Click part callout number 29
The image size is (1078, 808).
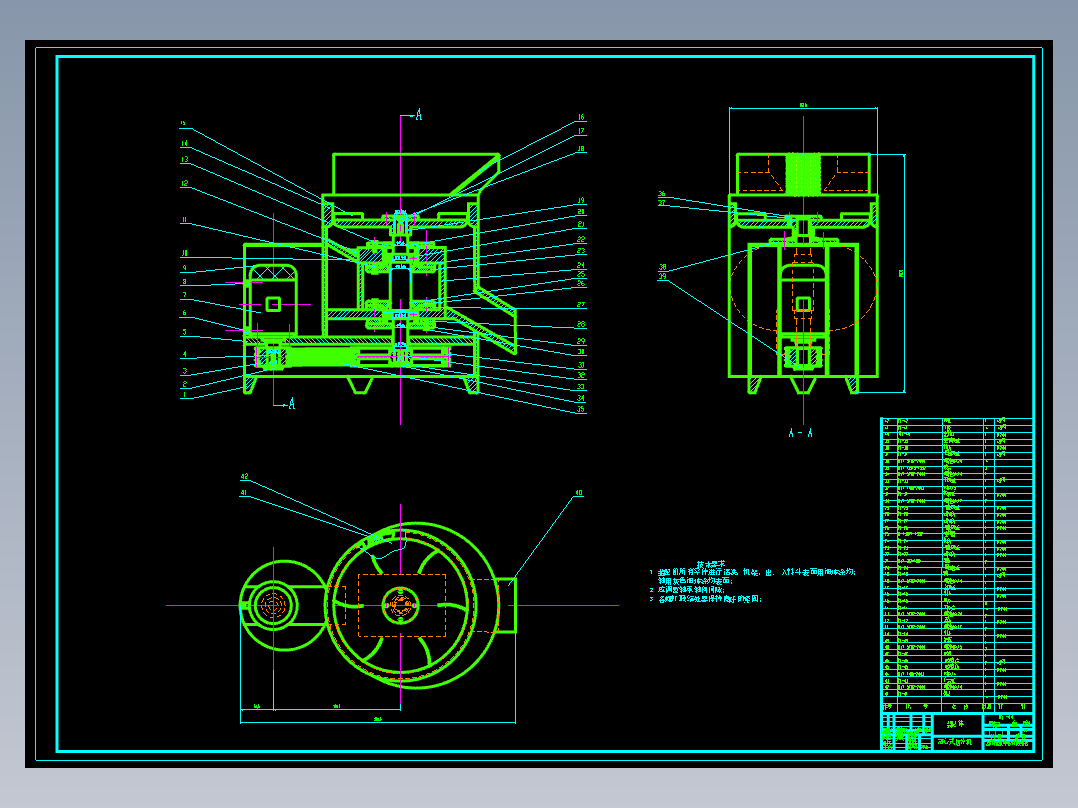(x=581, y=341)
